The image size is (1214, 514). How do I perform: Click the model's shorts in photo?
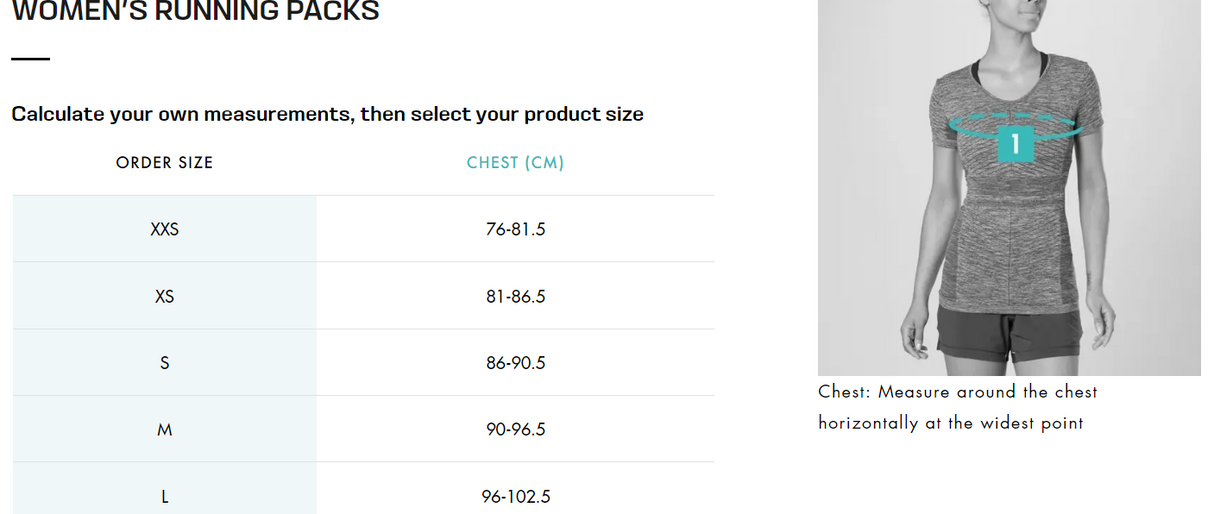click(x=1010, y=337)
